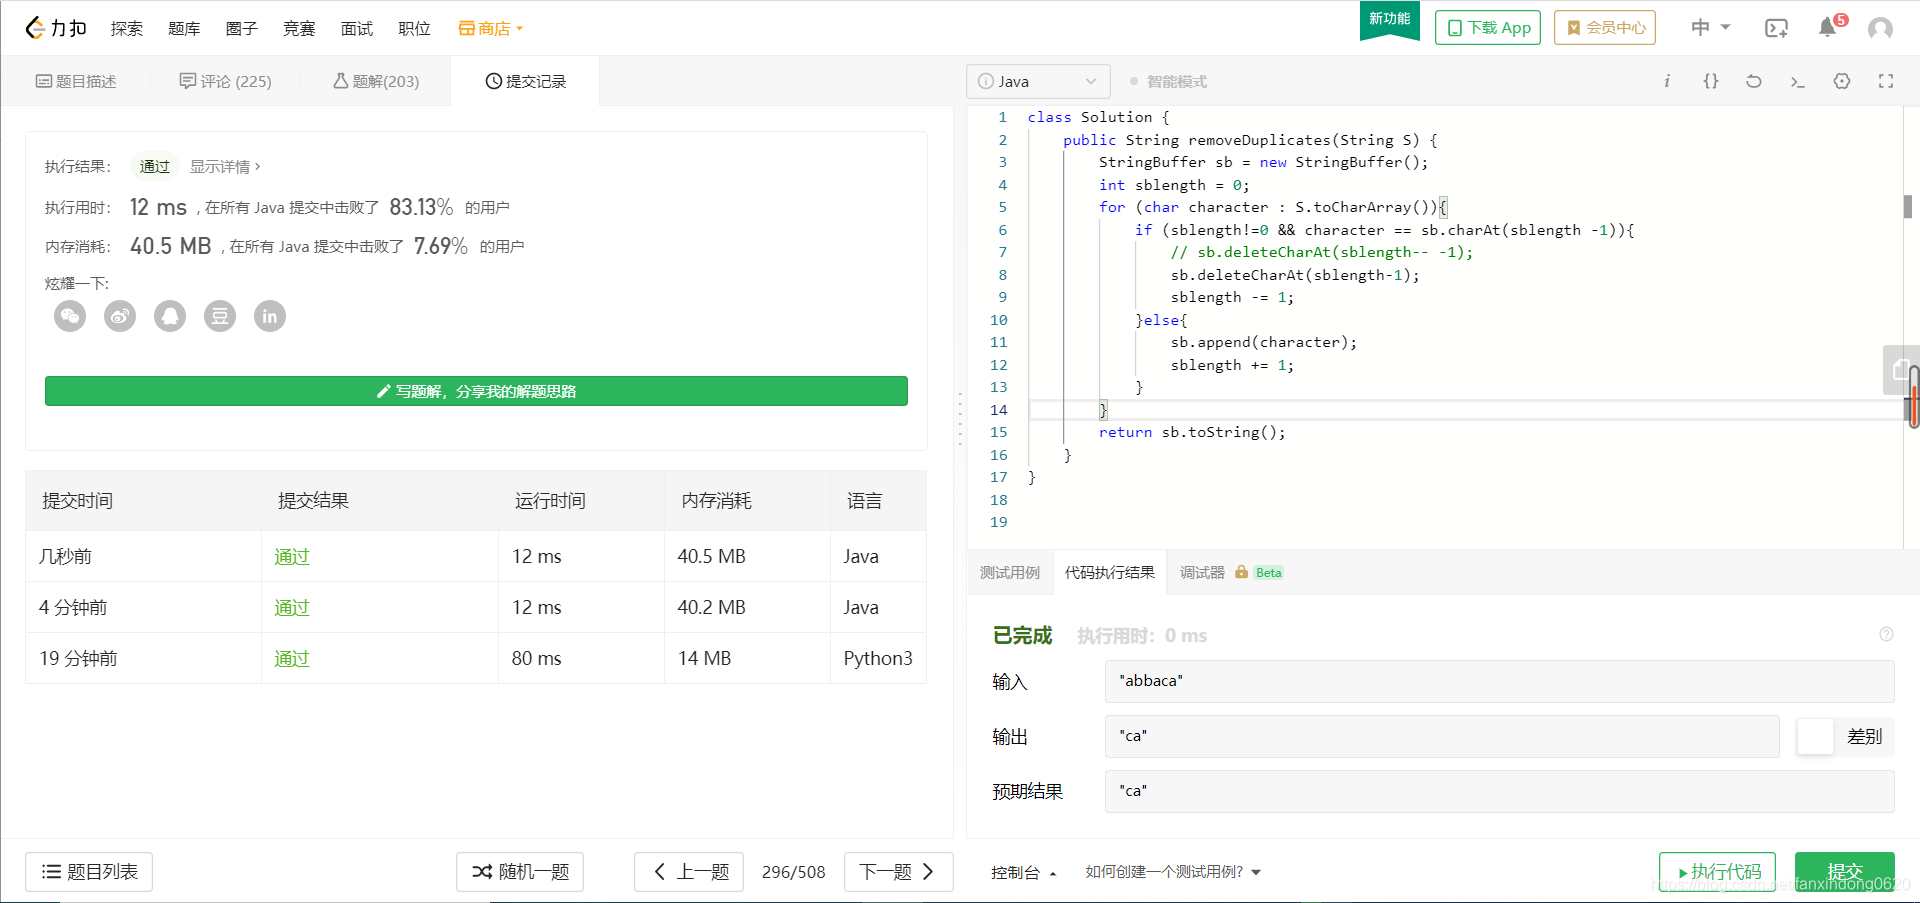The image size is (1920, 903).
Task: Open 调试器 Beta tab
Action: click(x=1231, y=572)
